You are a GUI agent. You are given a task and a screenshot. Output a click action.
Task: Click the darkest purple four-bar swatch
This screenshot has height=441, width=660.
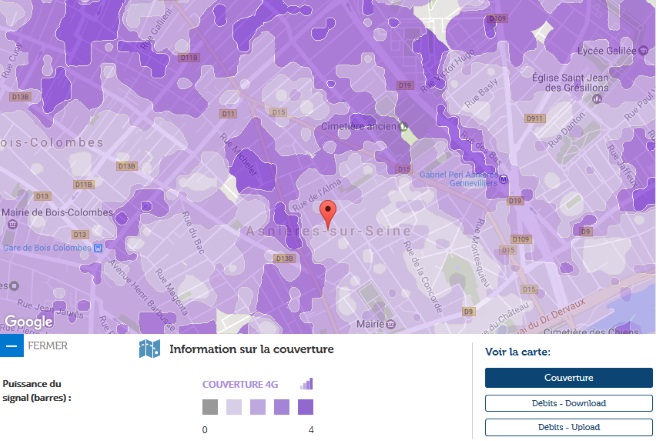(x=306, y=407)
